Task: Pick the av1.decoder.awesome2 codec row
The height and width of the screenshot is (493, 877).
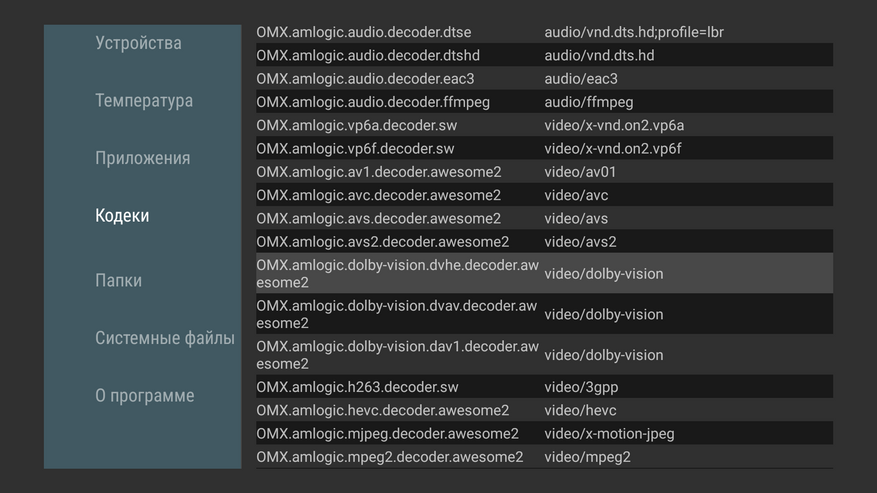Action: point(544,172)
